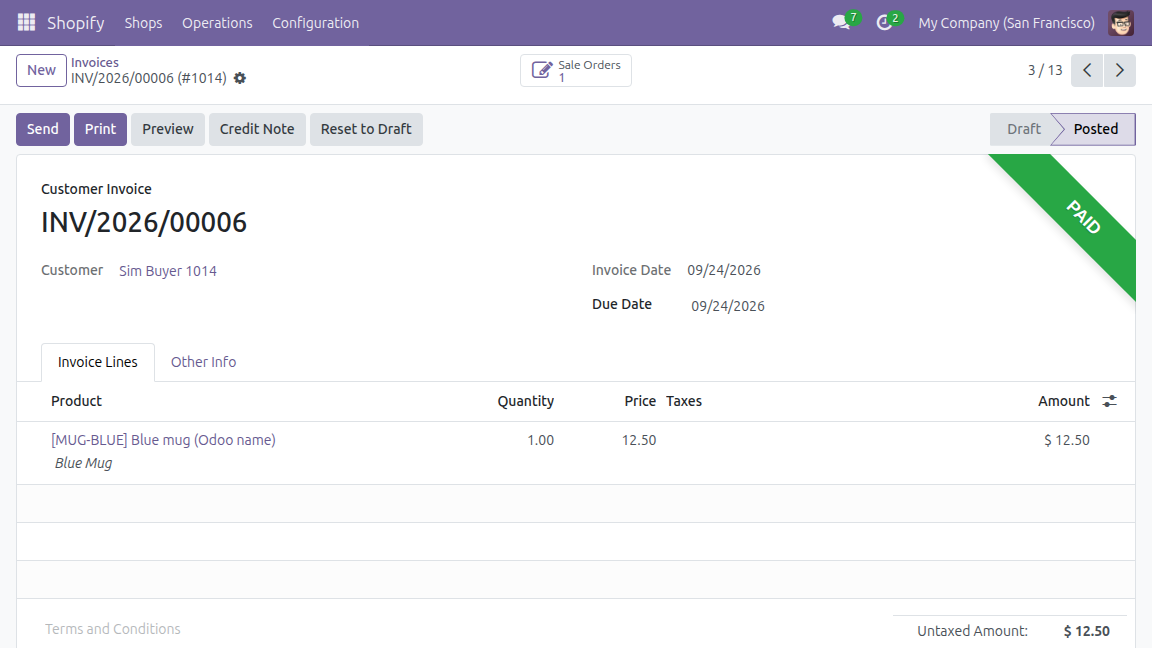Click the Taxes column header

(684, 401)
